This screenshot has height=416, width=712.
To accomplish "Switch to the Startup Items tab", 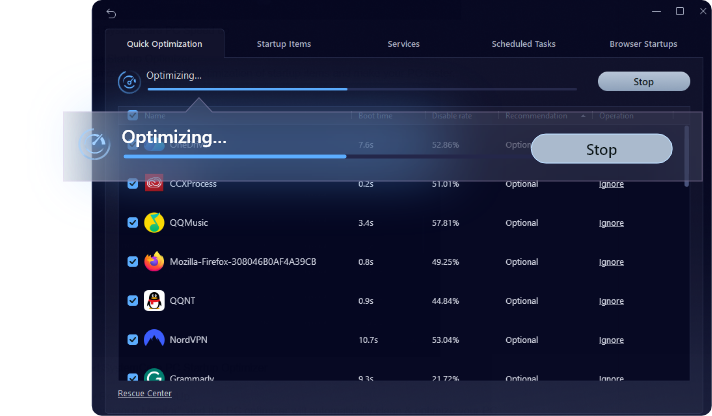I will (x=285, y=44).
